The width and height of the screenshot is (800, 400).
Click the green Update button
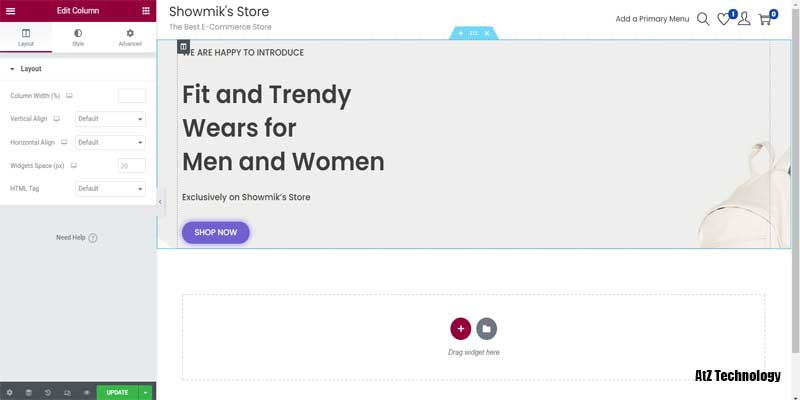[x=117, y=392]
